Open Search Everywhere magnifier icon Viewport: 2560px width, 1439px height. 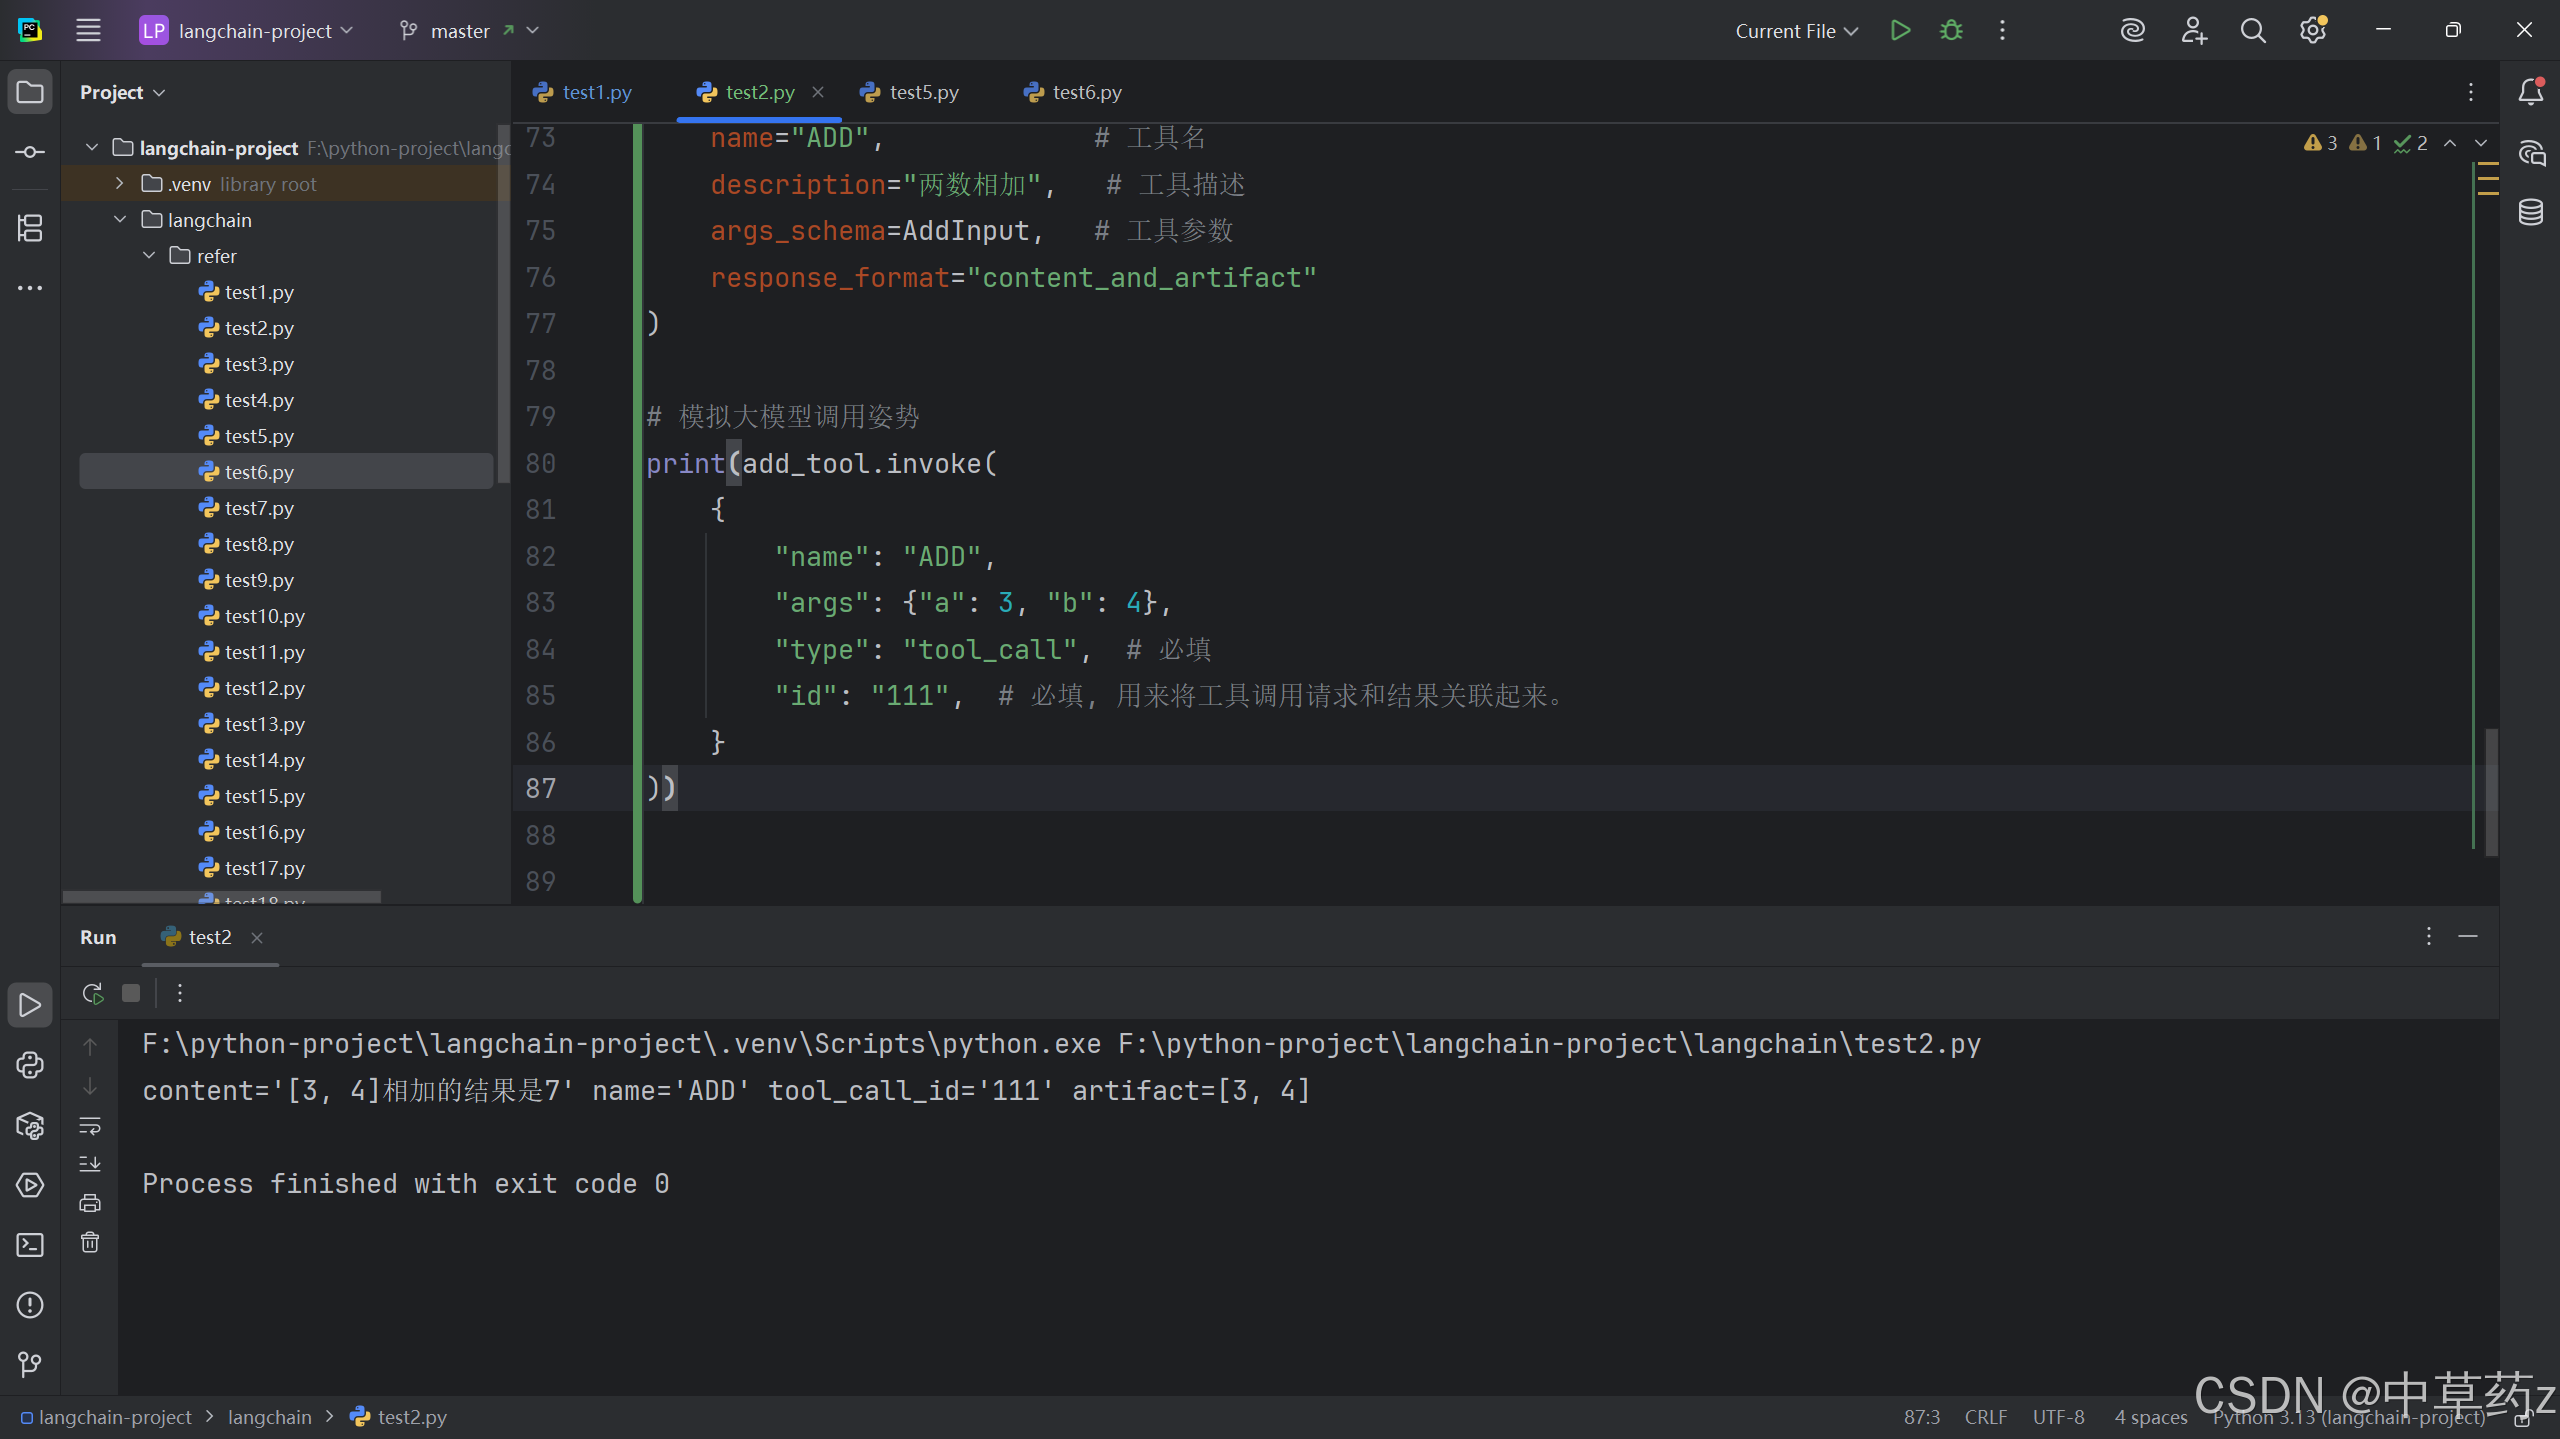click(x=2252, y=30)
